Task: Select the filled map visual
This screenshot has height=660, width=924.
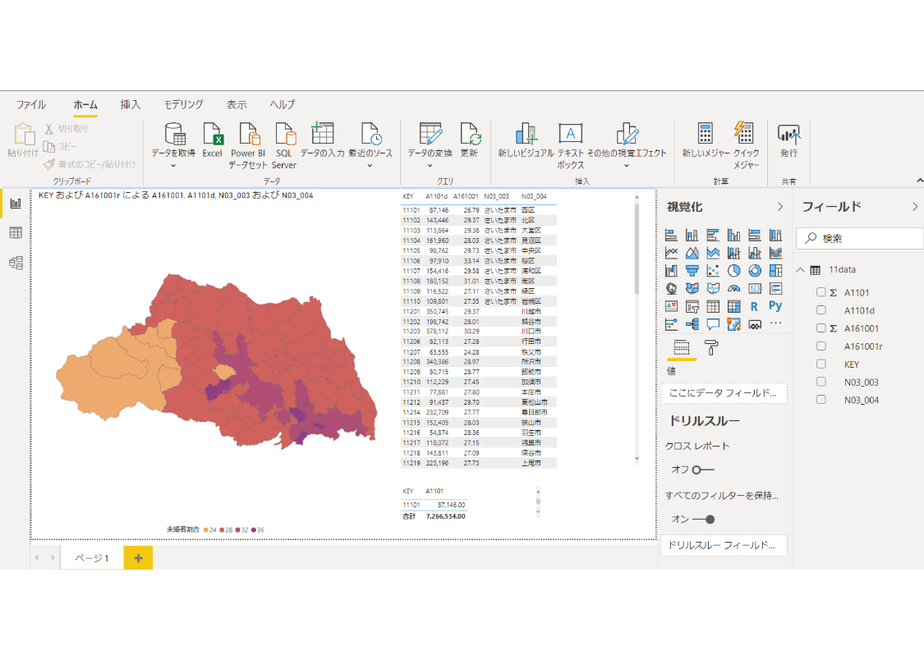Action: (x=692, y=289)
